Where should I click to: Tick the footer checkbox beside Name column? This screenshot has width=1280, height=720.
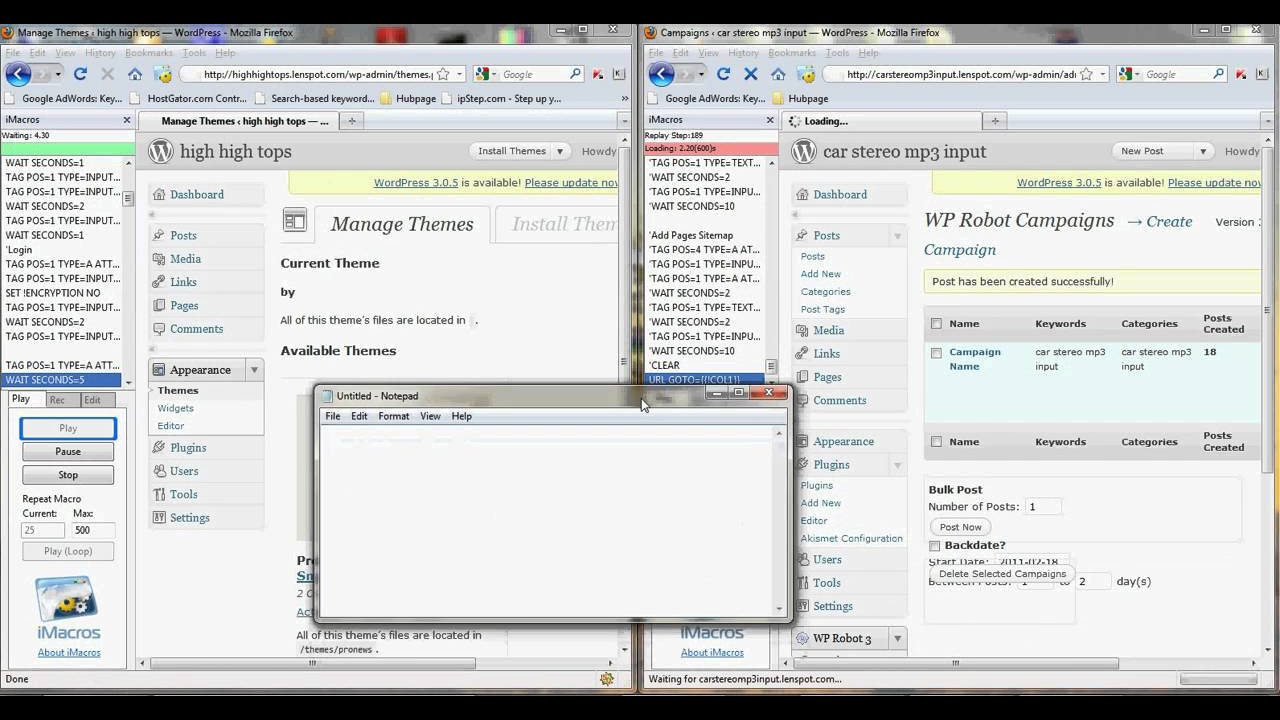click(x=936, y=441)
